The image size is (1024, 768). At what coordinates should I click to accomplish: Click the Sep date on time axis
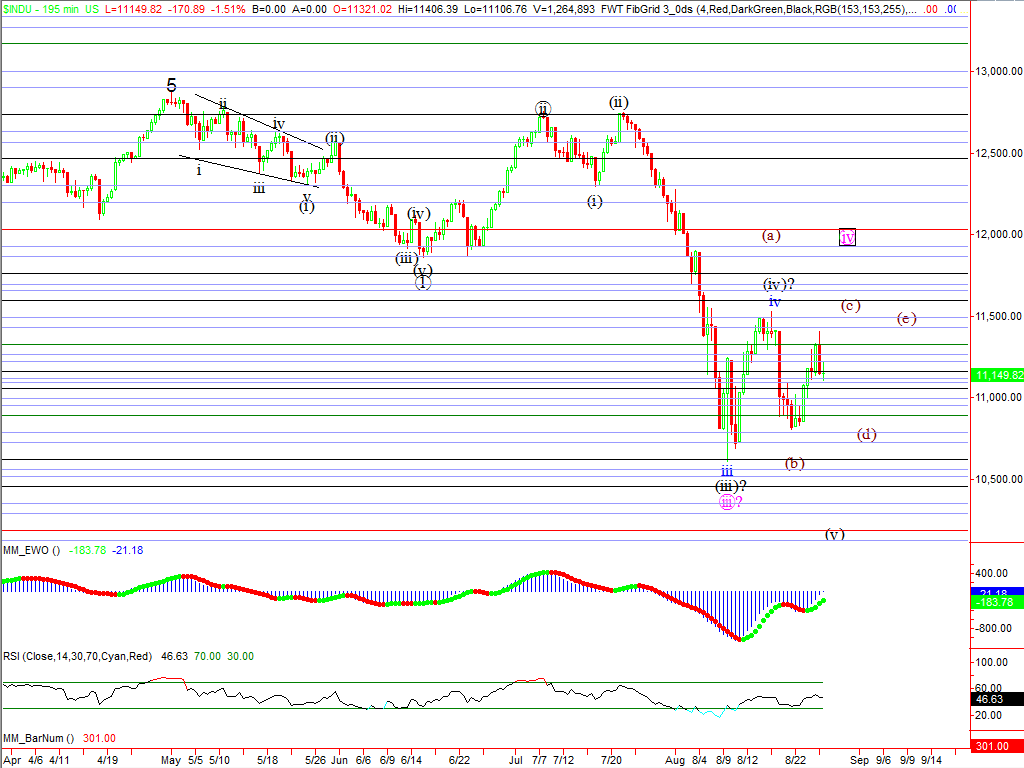[859, 759]
